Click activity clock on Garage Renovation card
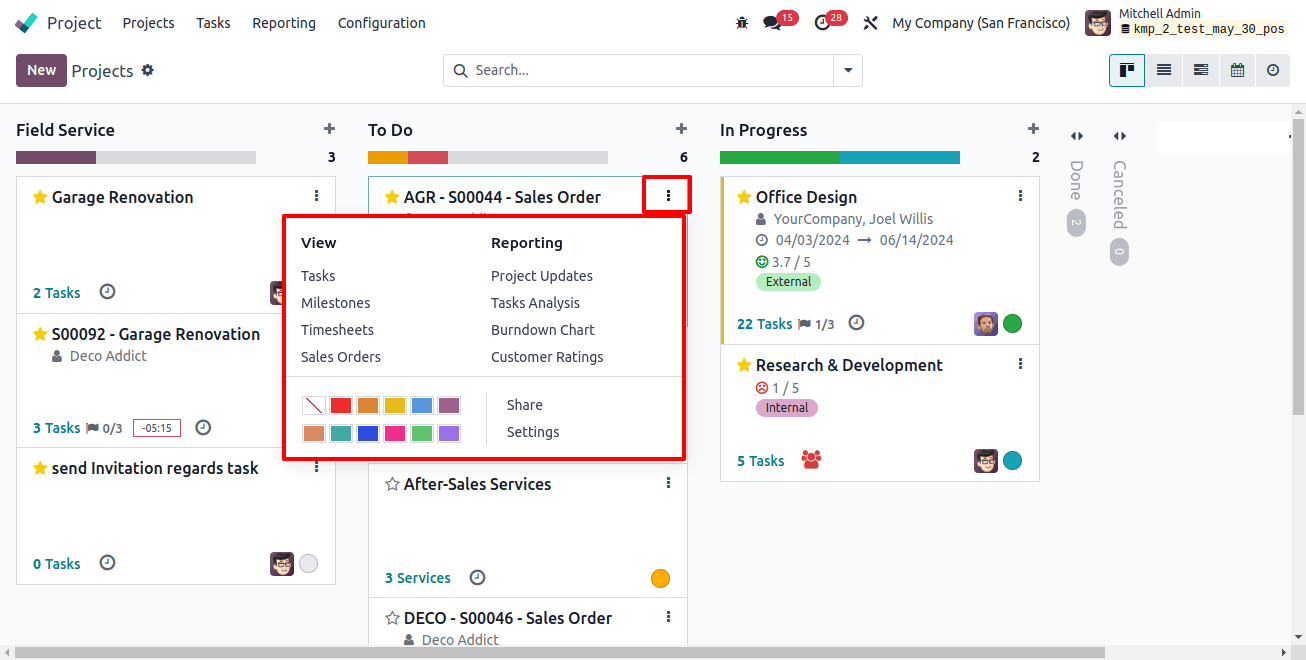The height and width of the screenshot is (660, 1306). (x=108, y=292)
